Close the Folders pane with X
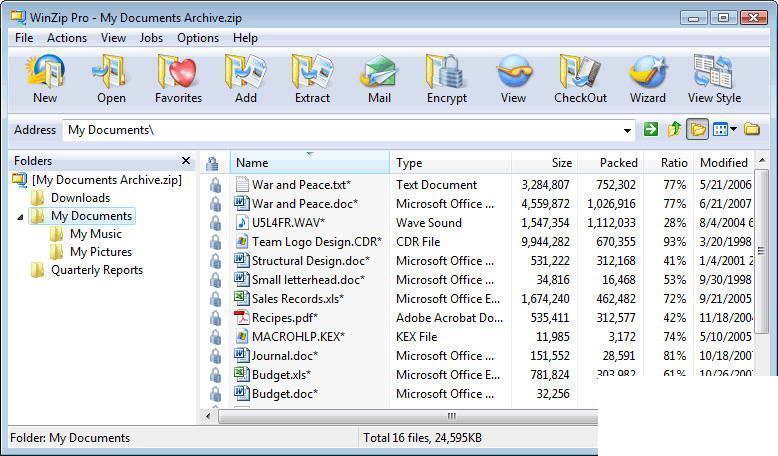The image size is (778, 456). (x=186, y=160)
